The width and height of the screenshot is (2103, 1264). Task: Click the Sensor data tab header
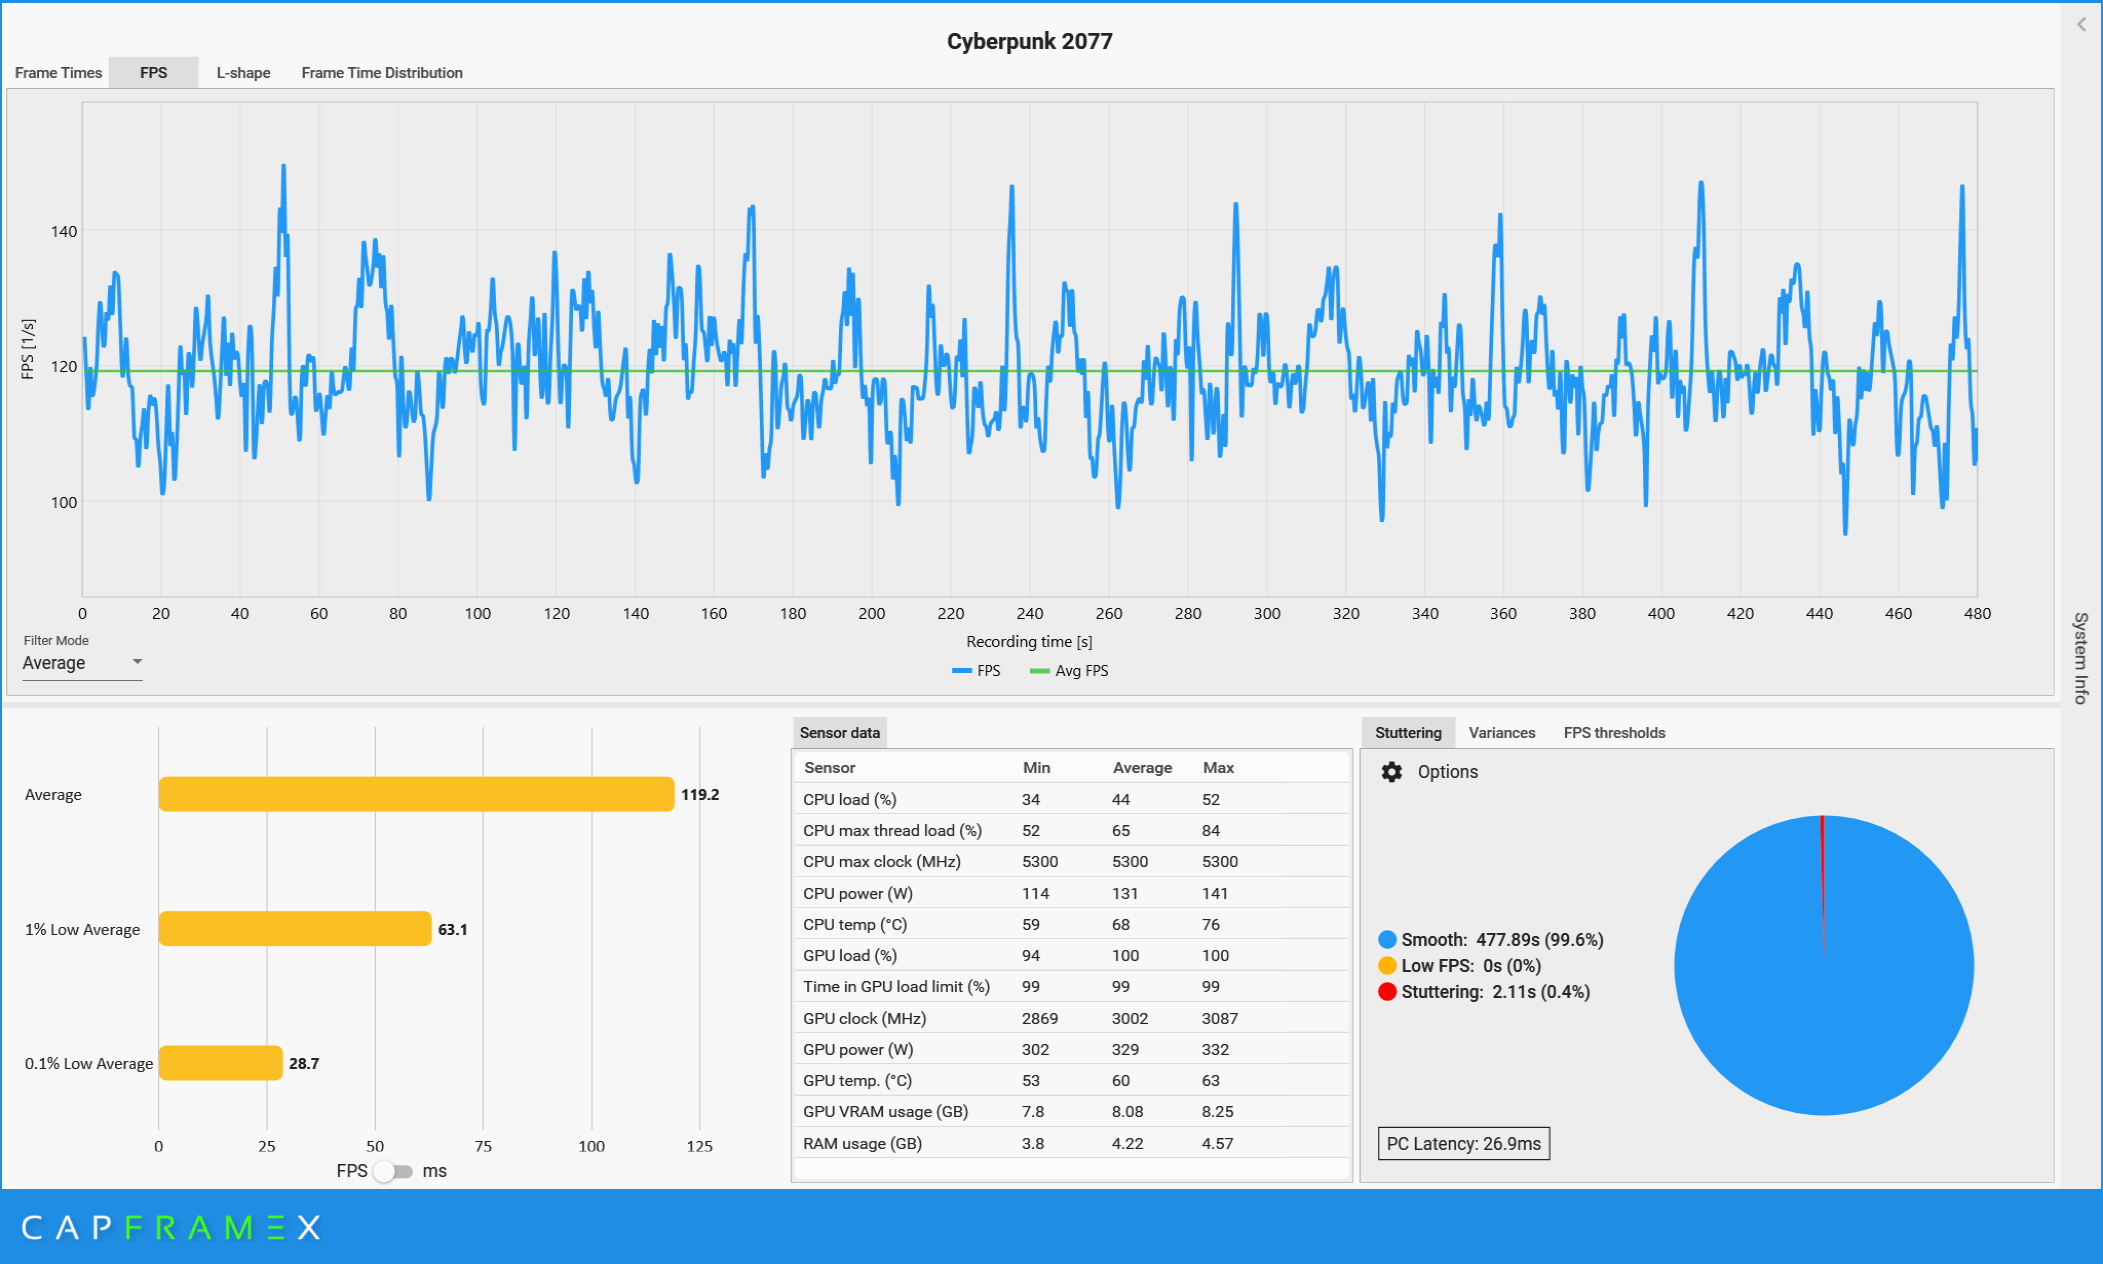click(839, 733)
